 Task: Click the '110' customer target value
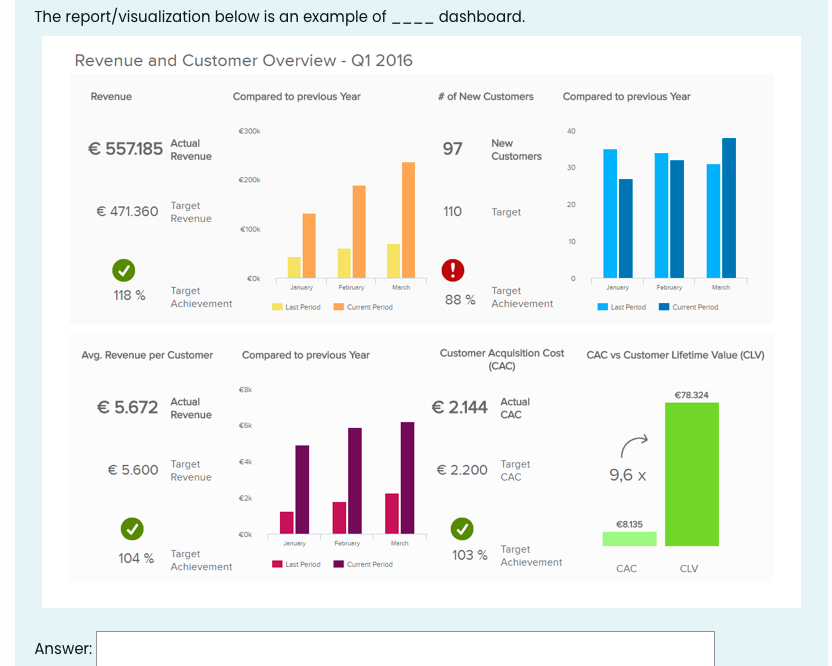453,211
